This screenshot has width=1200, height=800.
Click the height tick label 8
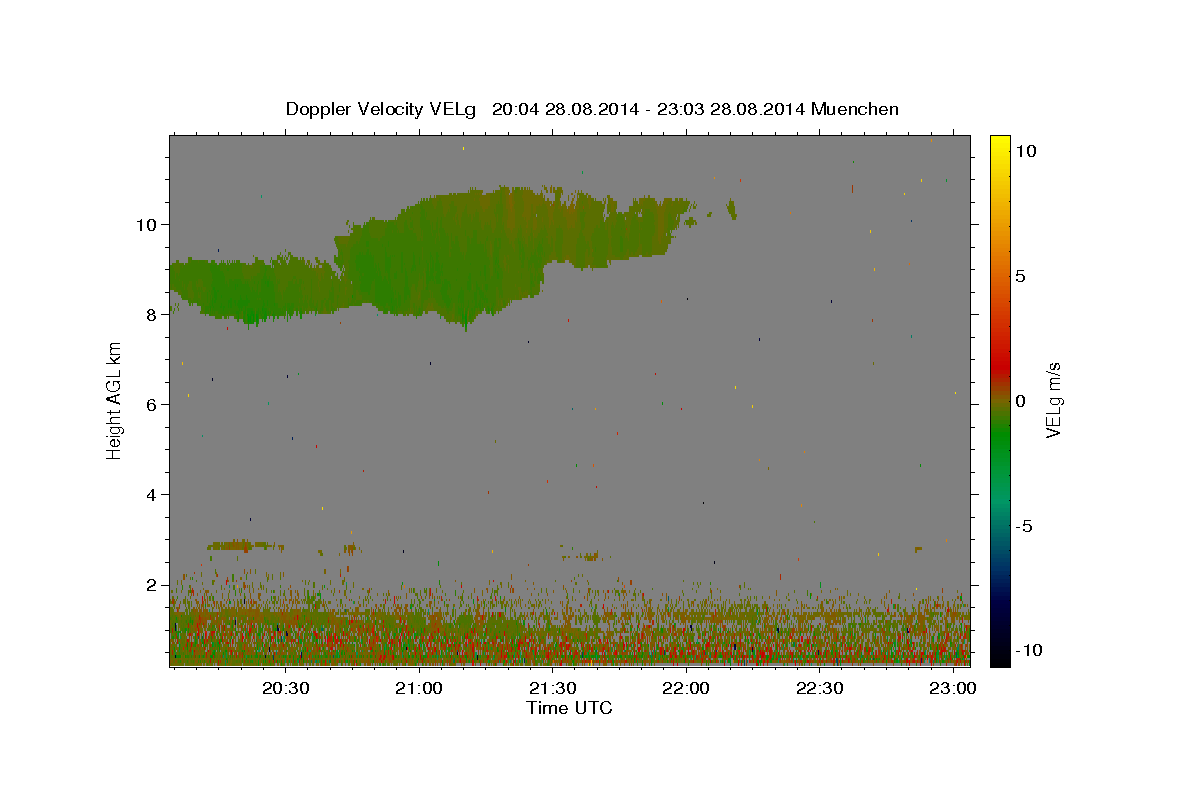(x=152, y=314)
